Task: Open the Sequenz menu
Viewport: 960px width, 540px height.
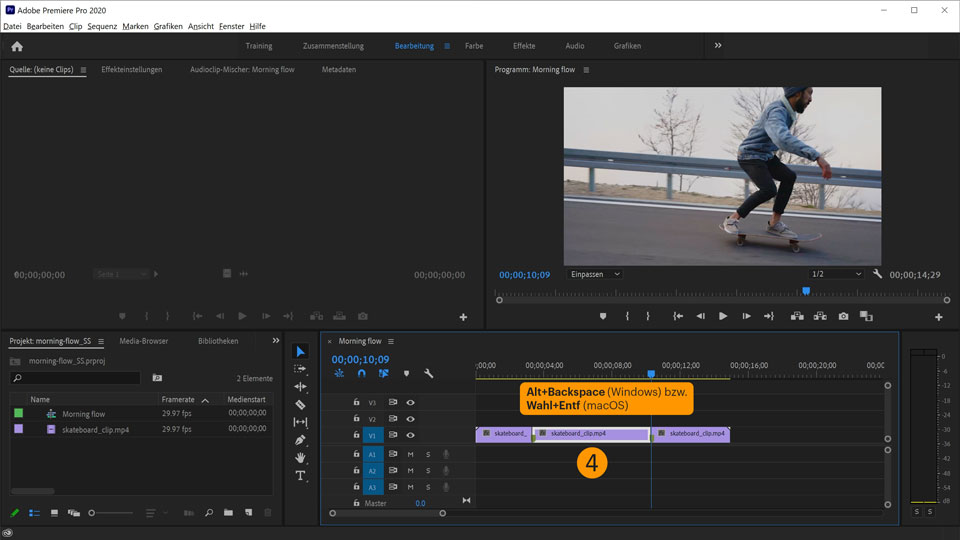Action: click(102, 26)
